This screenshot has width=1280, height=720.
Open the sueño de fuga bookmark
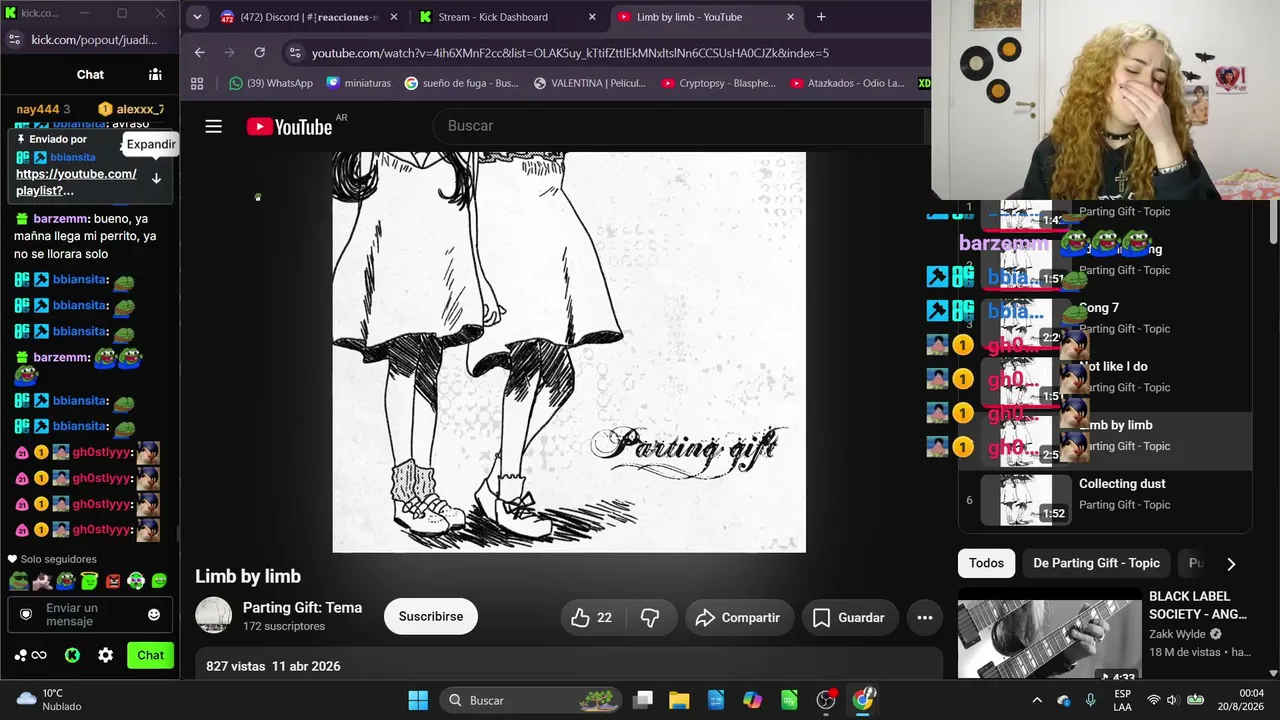(x=462, y=83)
